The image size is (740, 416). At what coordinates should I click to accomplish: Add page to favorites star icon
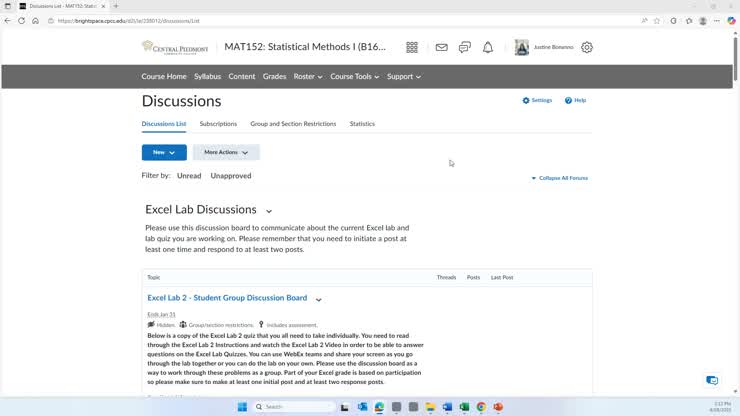click(657, 21)
